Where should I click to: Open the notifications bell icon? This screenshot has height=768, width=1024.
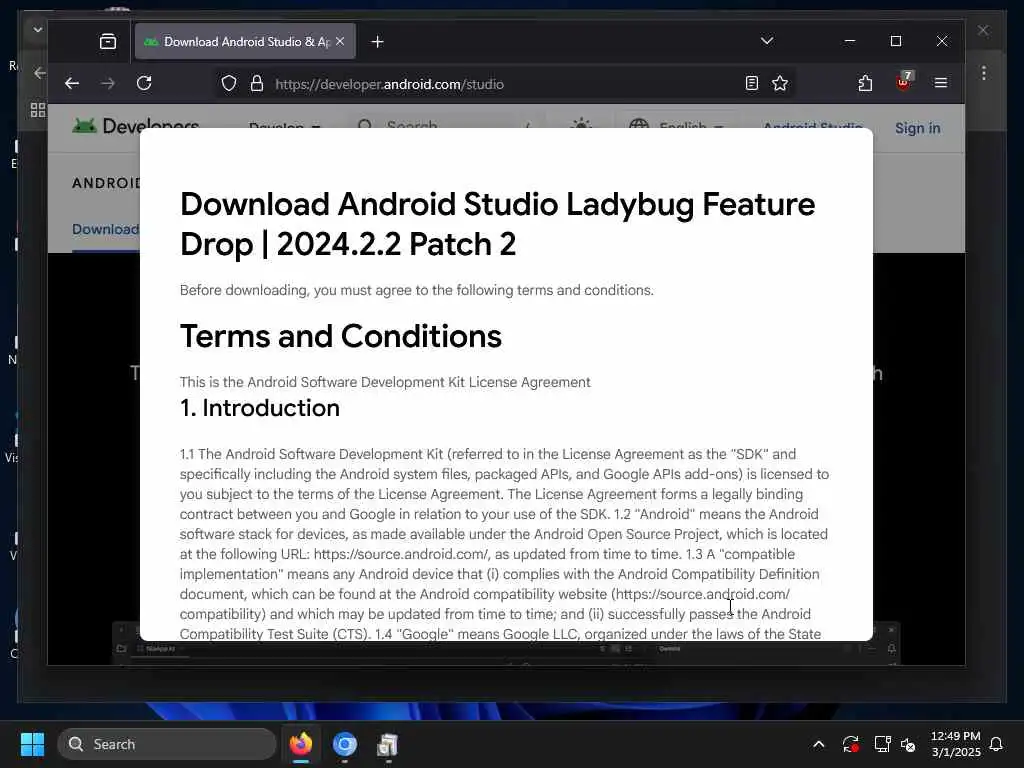tap(997, 744)
